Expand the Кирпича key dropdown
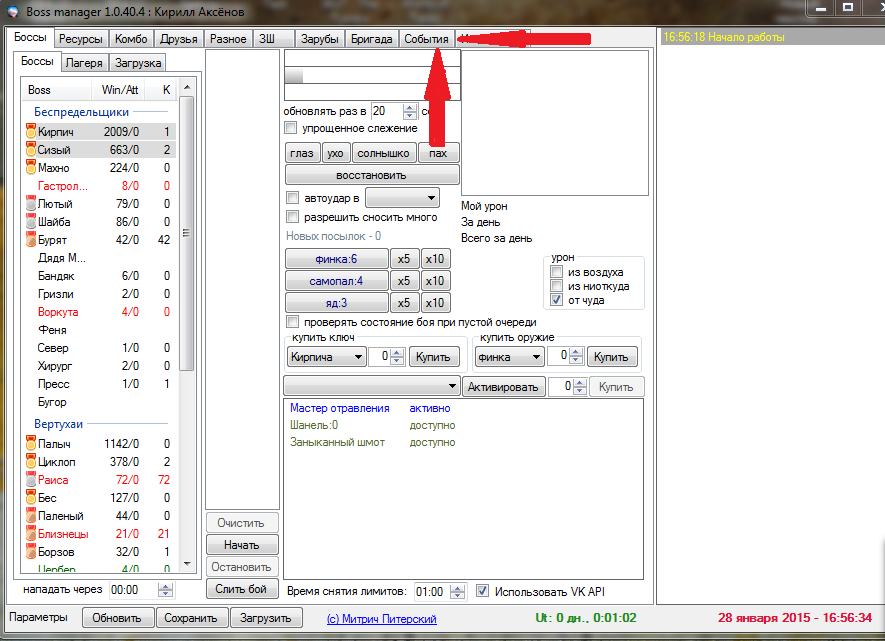 tap(325, 356)
